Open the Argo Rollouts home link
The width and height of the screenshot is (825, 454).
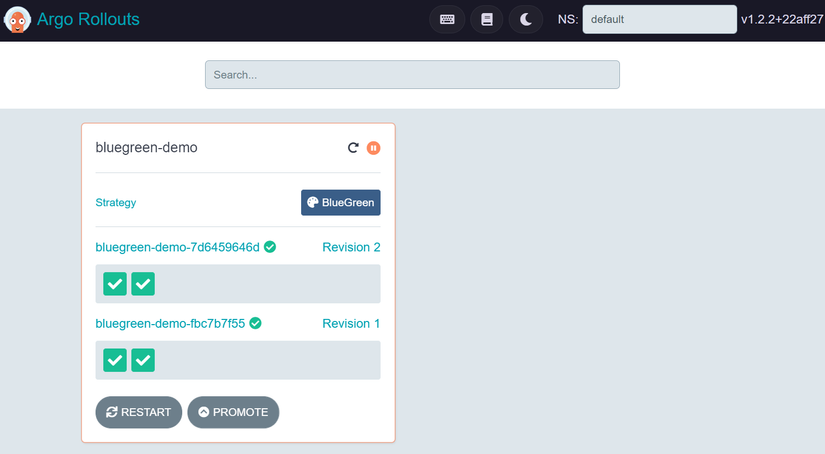(x=88, y=19)
